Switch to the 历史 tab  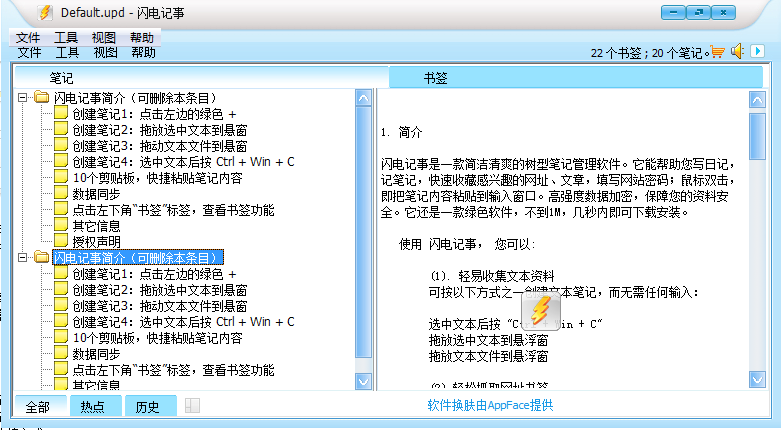click(x=148, y=406)
